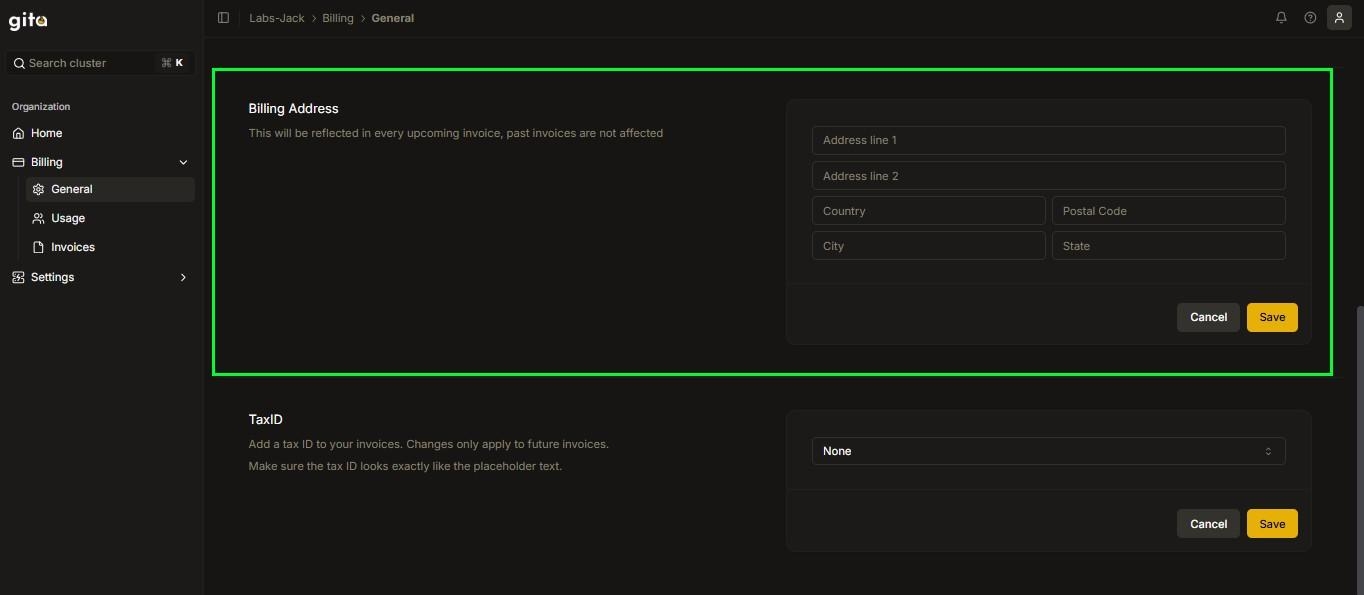The image size is (1364, 595).
Task: Click the Search cluster box
Action: (x=100, y=63)
